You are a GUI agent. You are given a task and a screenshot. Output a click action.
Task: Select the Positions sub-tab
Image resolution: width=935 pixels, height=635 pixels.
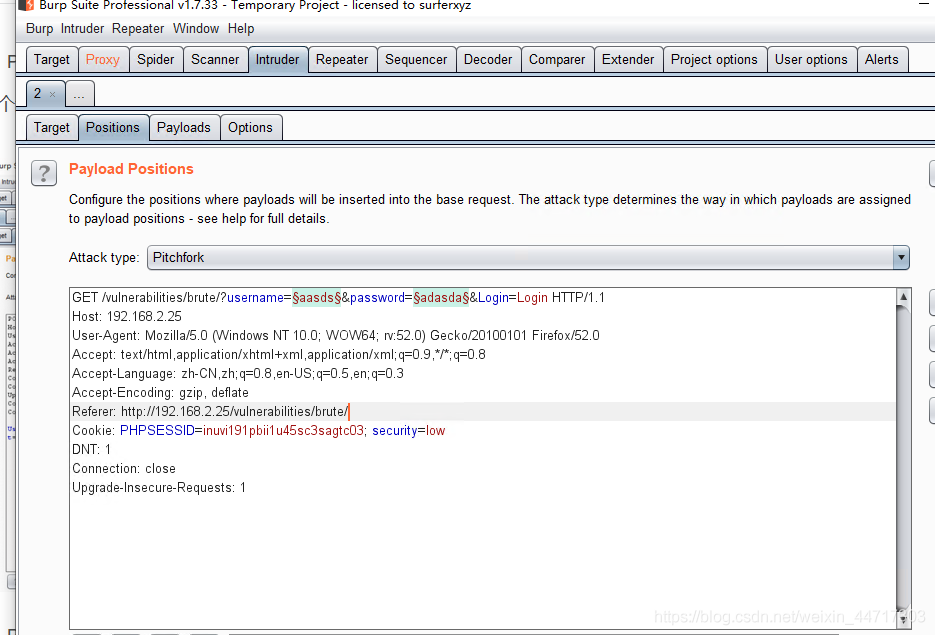pos(113,128)
